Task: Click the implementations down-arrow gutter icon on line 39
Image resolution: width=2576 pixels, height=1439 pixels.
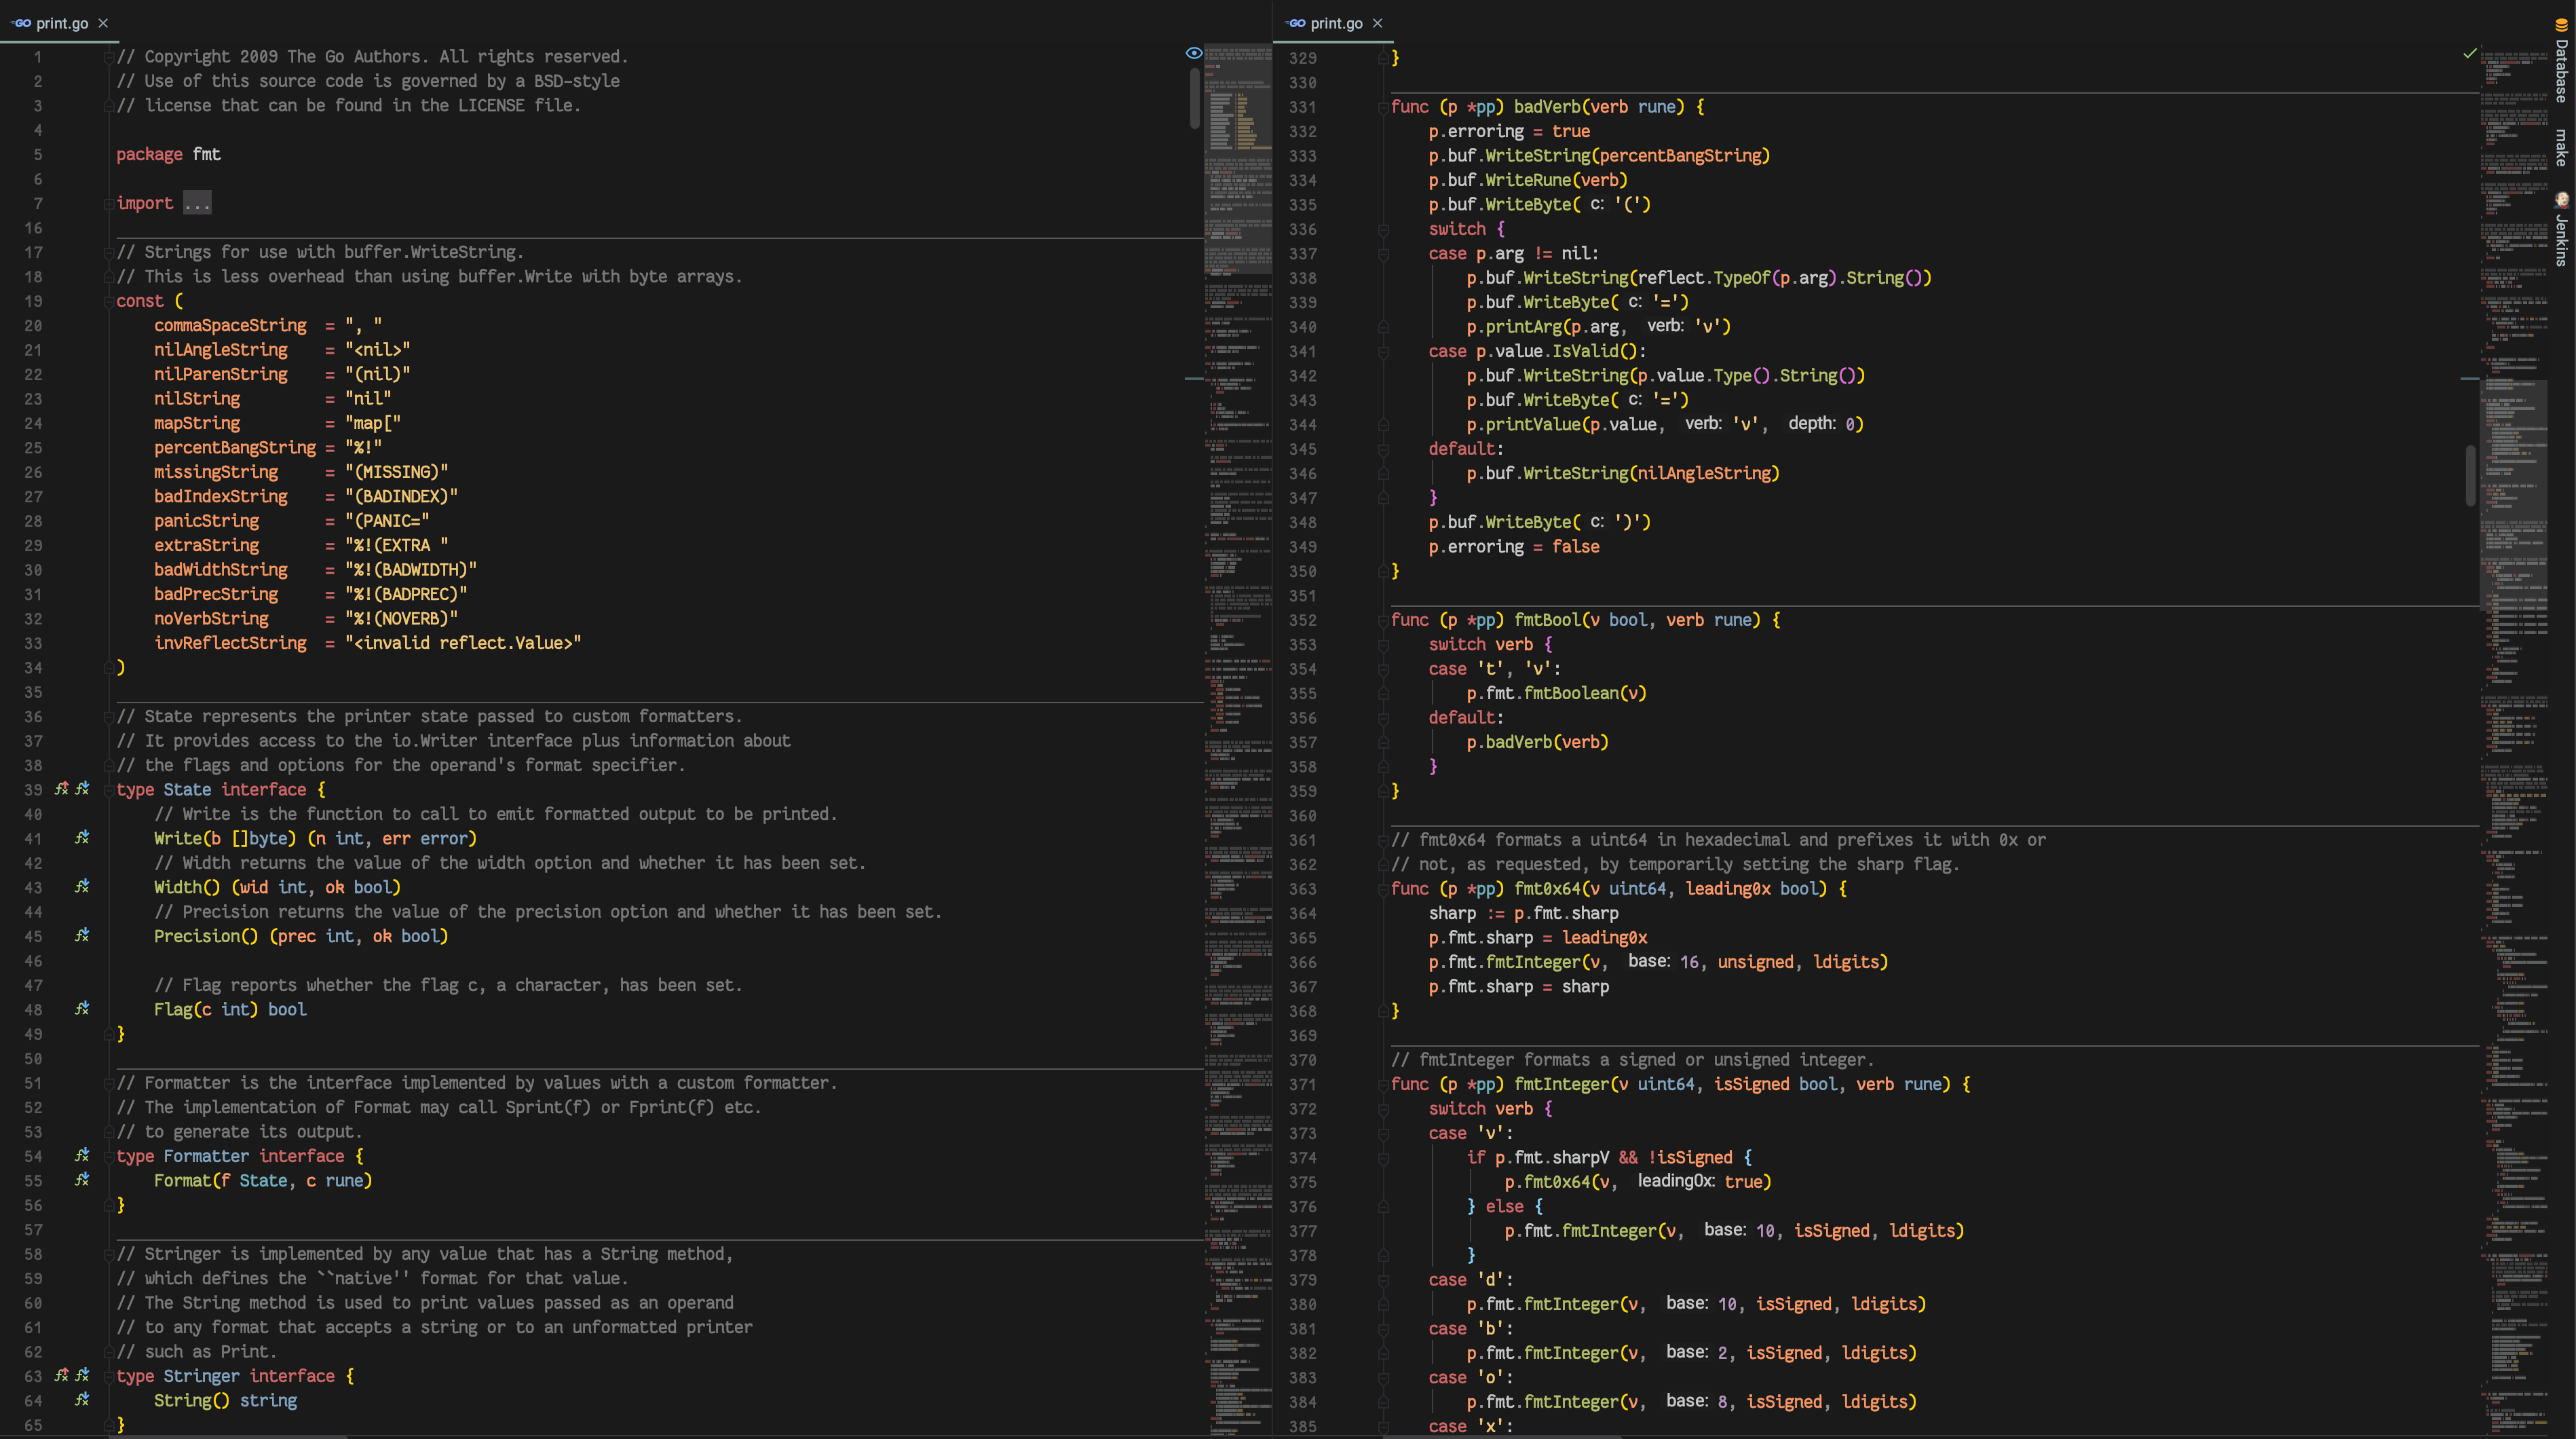Action: click(x=82, y=789)
